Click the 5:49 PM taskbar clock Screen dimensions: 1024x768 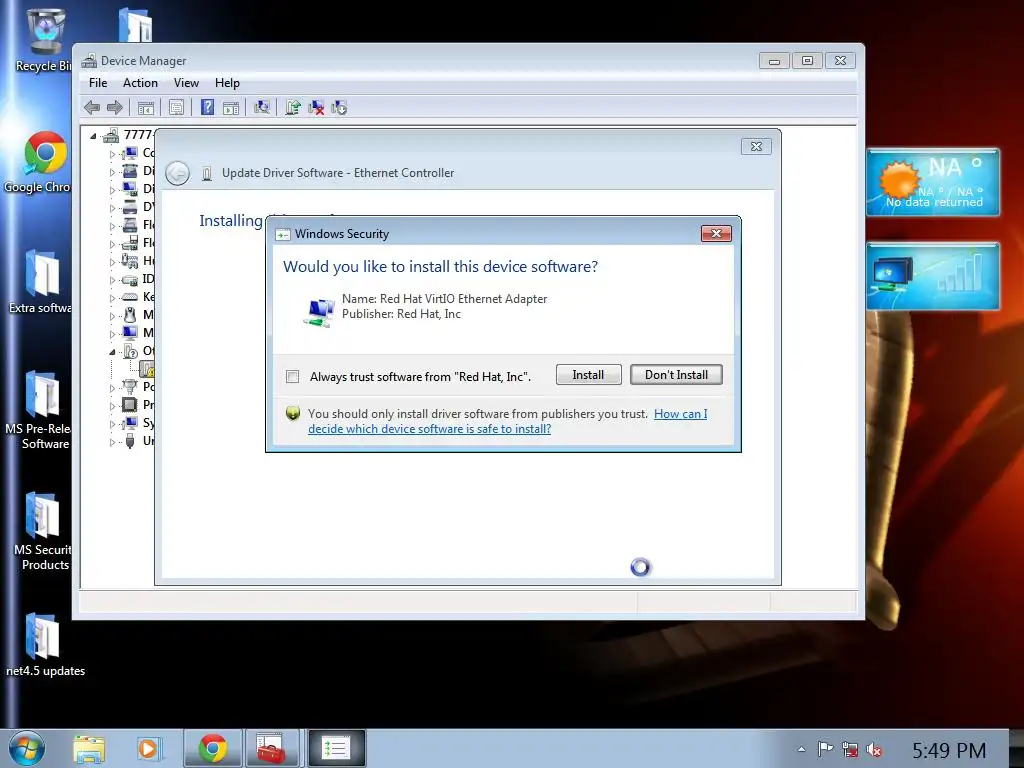click(x=949, y=750)
